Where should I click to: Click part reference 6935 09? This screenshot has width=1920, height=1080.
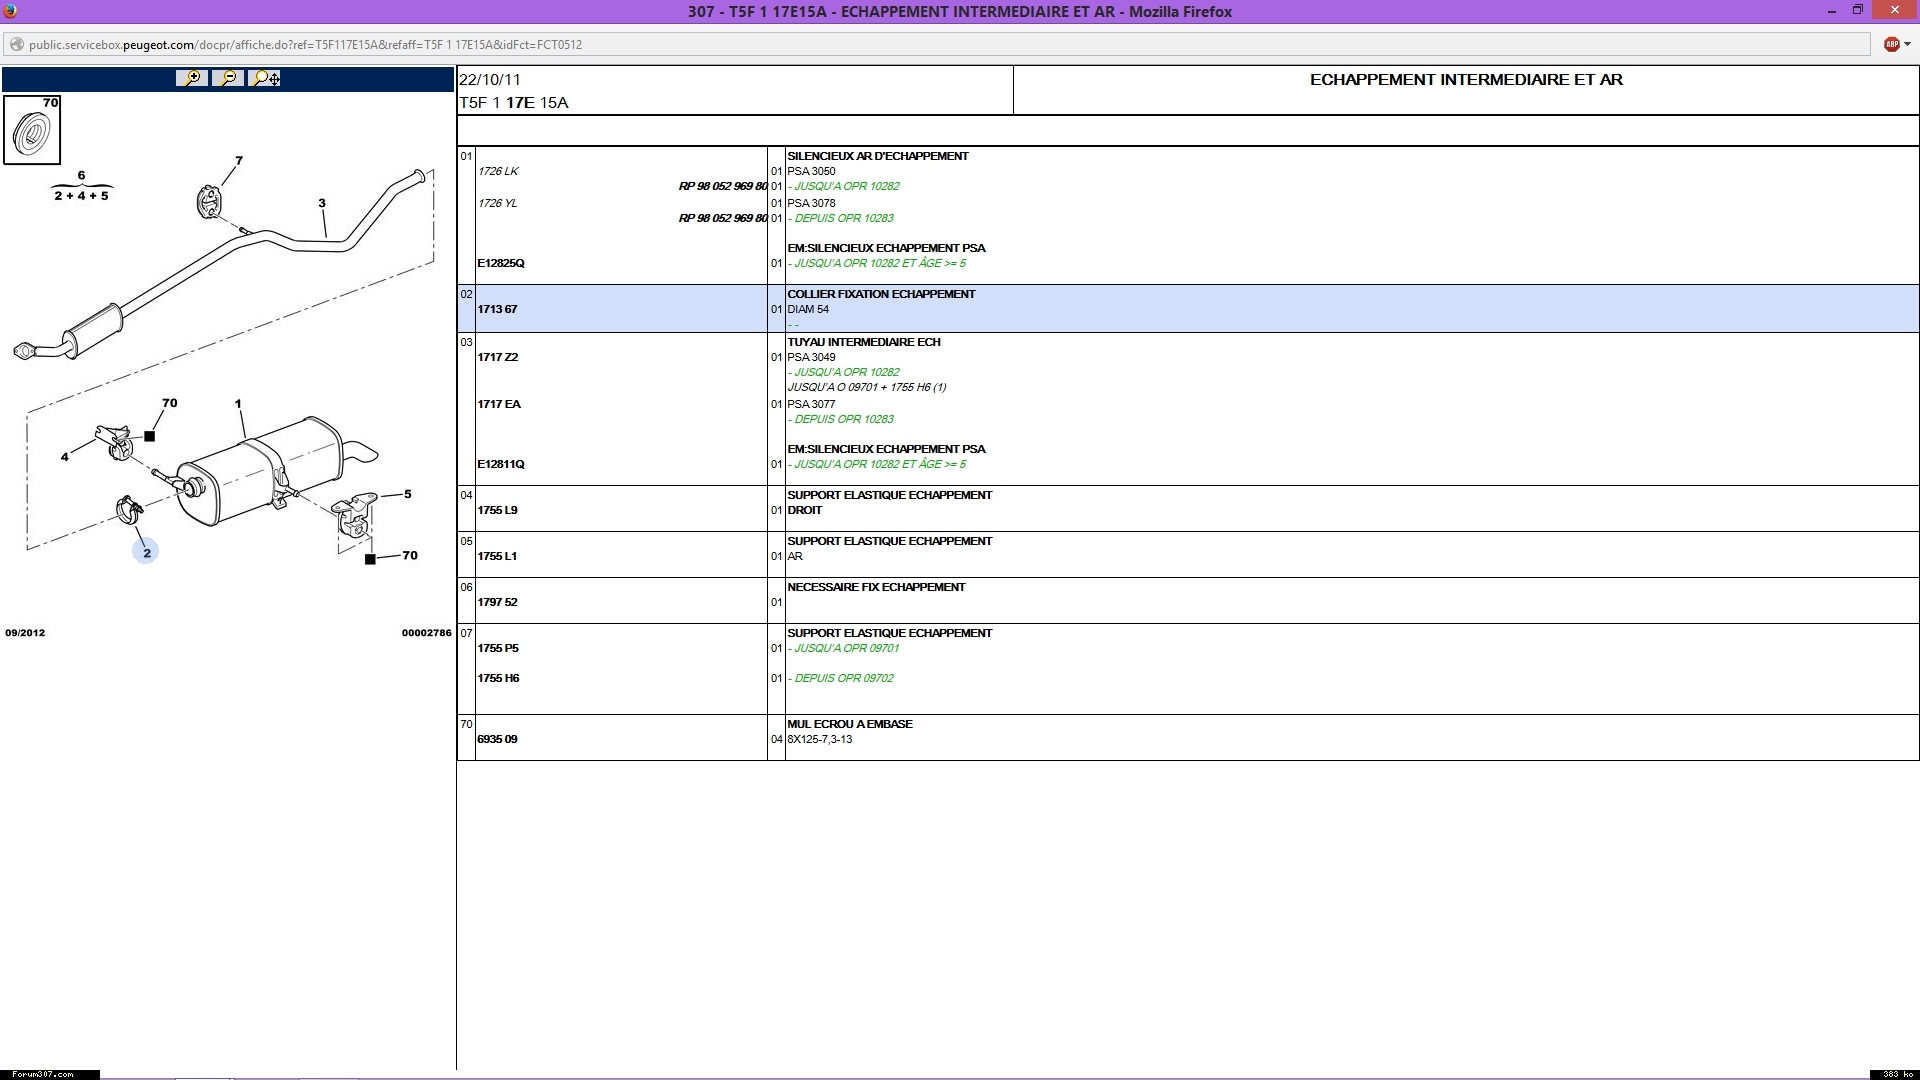pos(497,739)
